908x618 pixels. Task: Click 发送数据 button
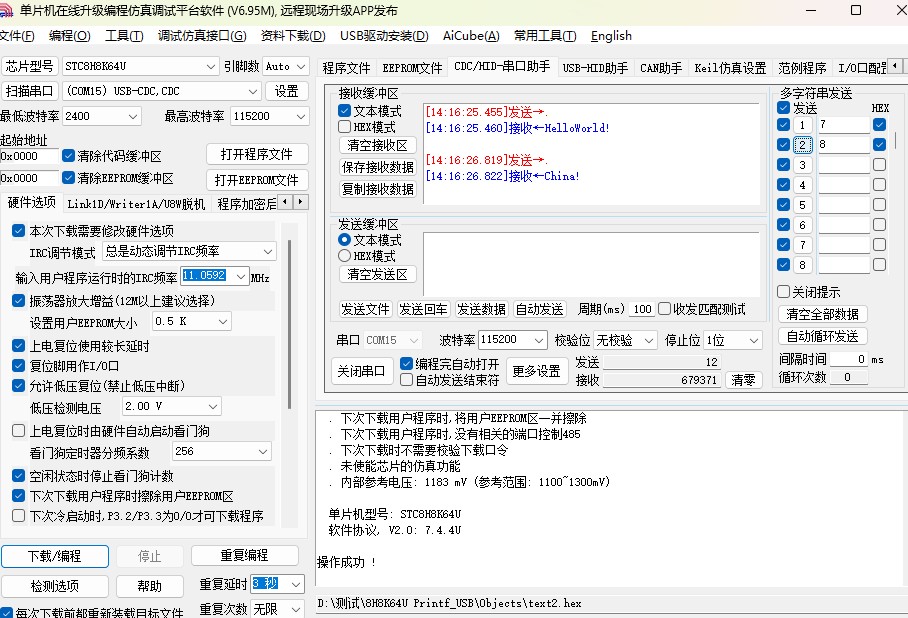(x=481, y=309)
